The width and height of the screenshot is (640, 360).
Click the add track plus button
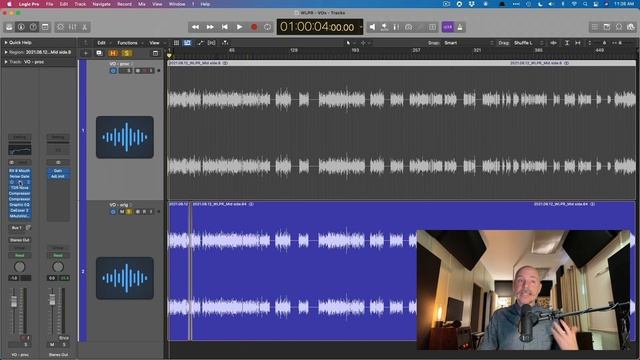86,53
